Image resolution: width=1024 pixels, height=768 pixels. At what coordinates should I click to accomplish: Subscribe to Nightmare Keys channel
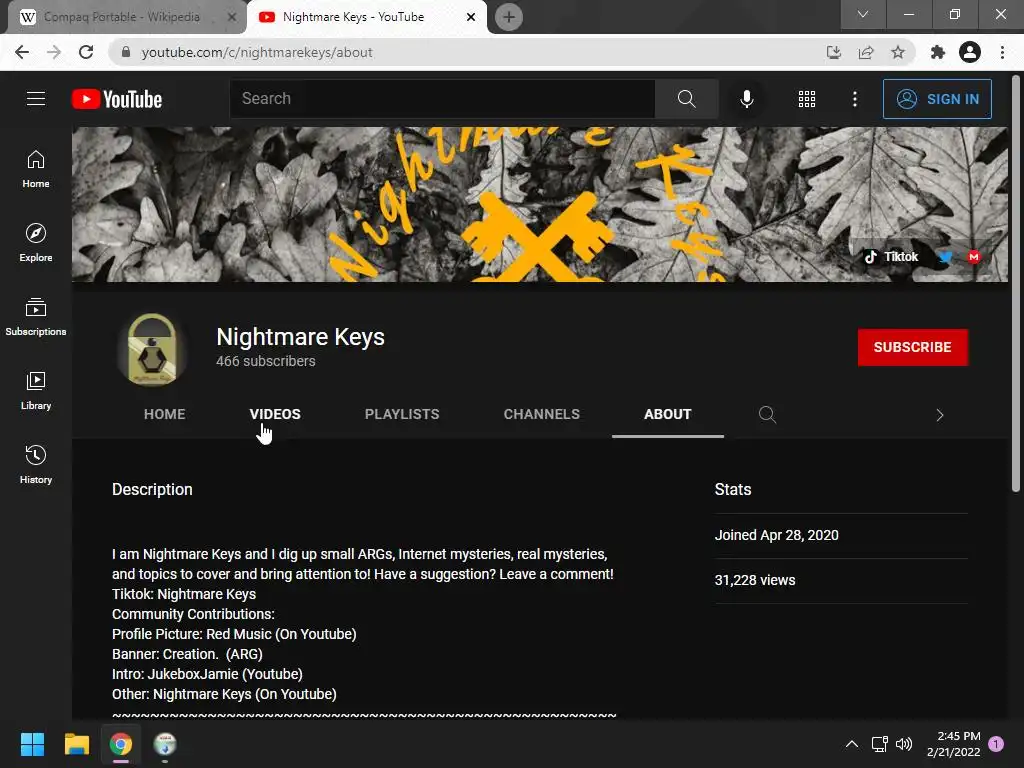[912, 347]
